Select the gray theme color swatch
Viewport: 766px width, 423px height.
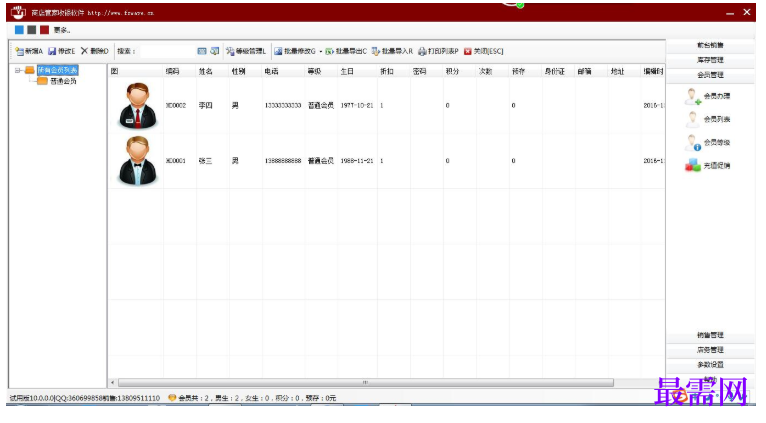tap(32, 30)
